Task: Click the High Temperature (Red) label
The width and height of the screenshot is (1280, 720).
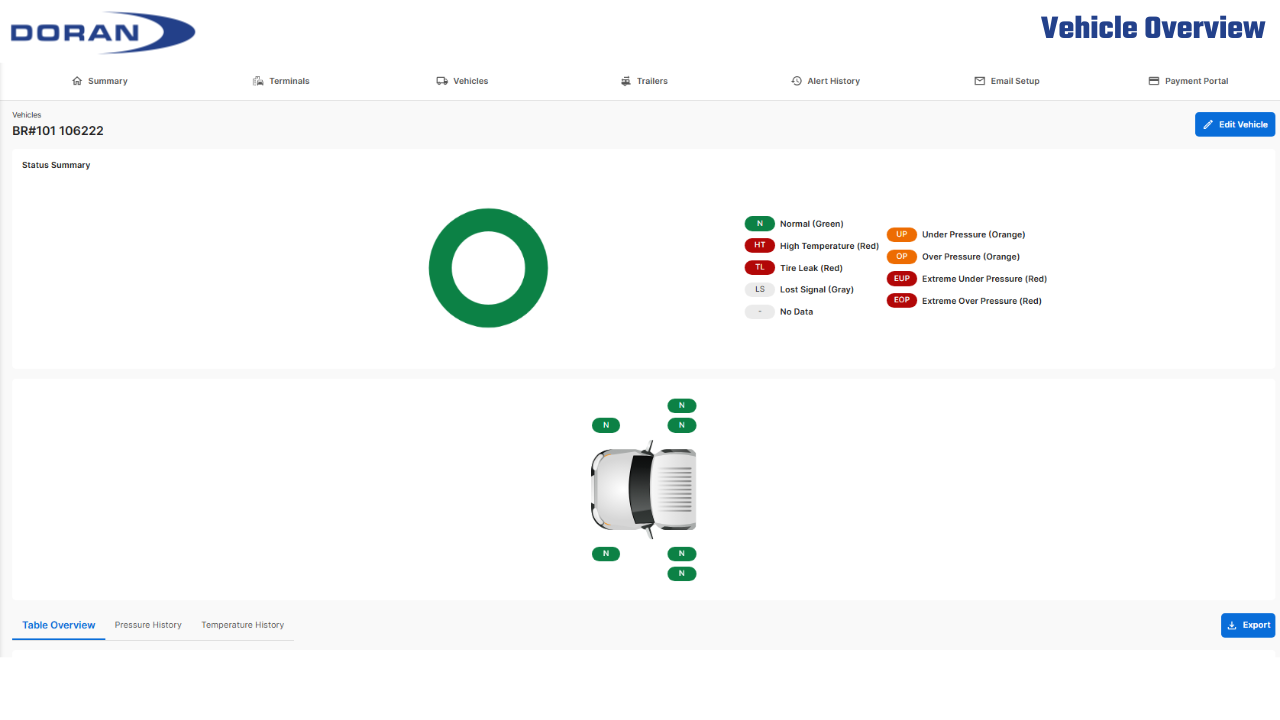Action: (x=829, y=246)
